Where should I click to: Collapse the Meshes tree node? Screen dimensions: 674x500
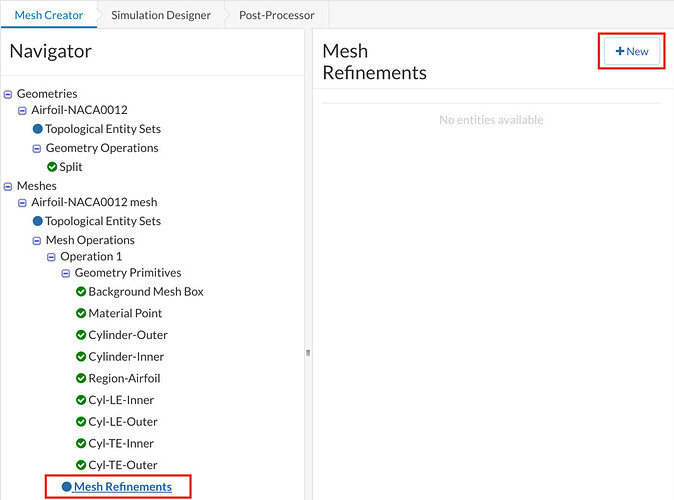[x=8, y=186]
